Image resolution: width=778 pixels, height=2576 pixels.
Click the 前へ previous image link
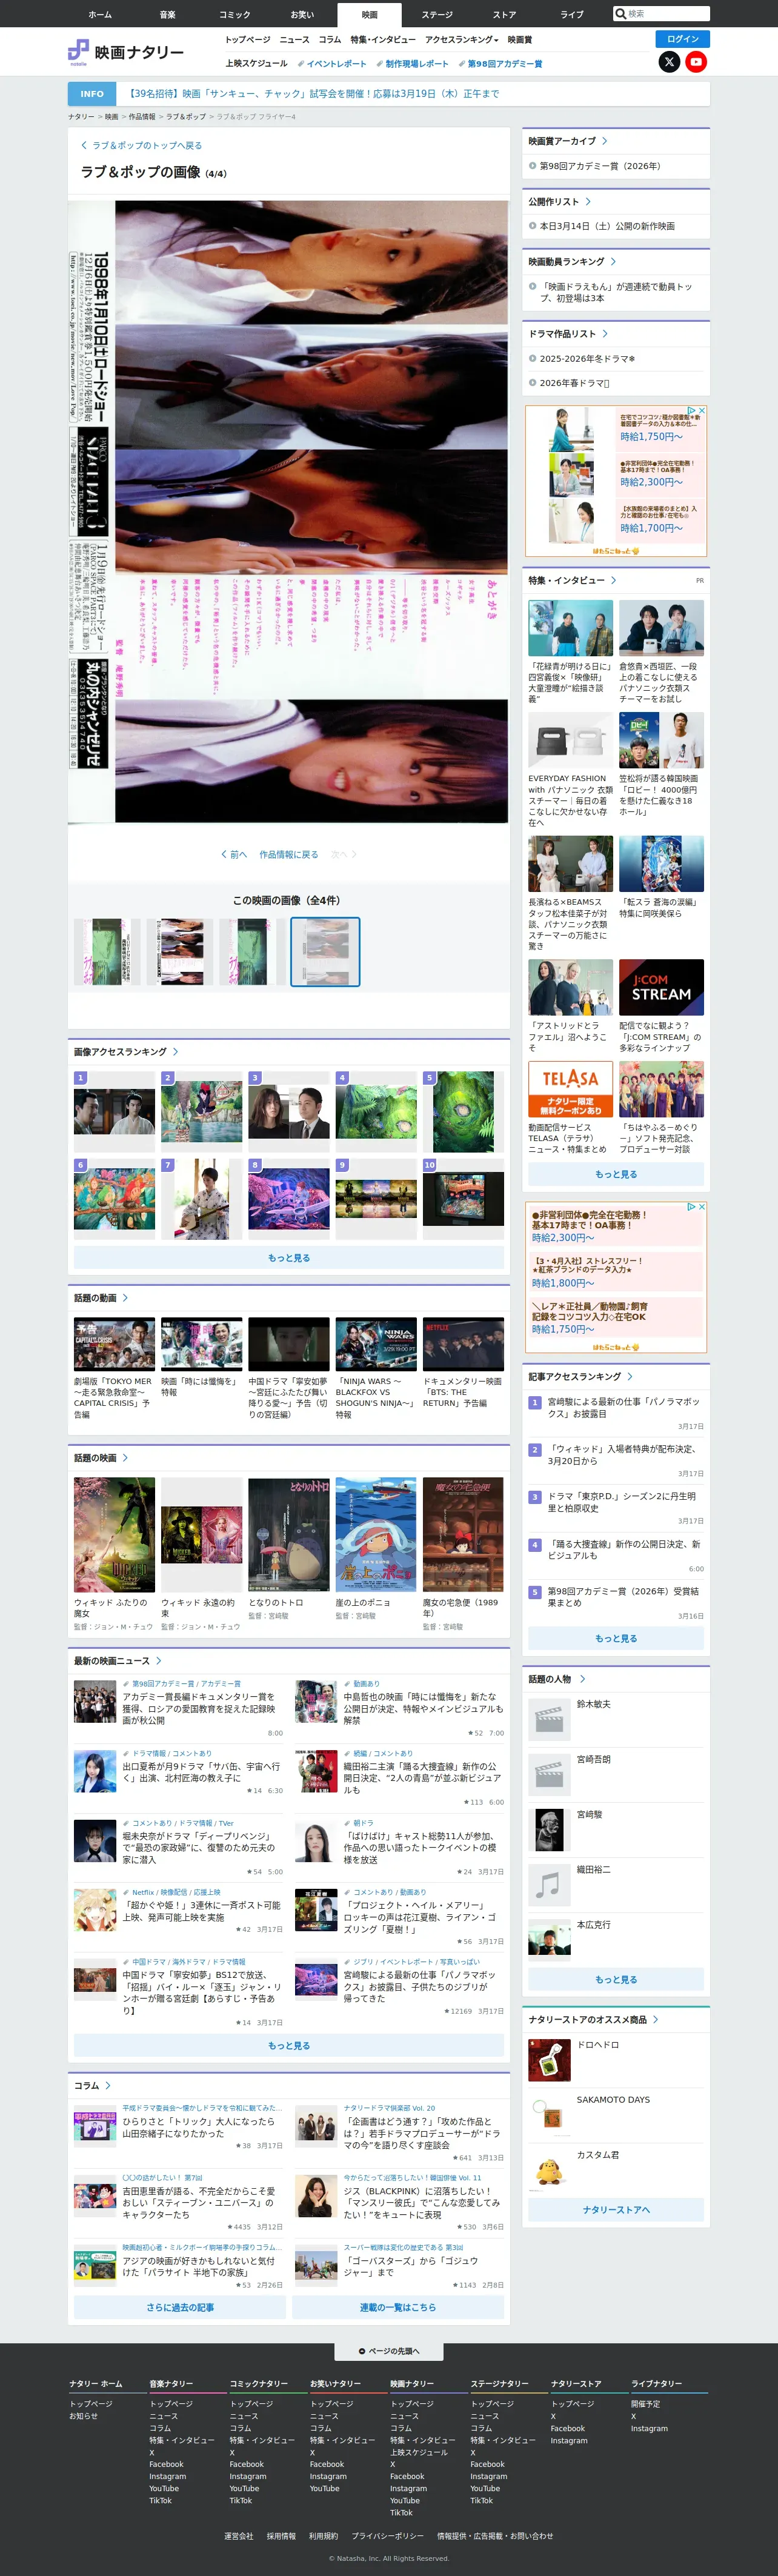click(x=234, y=855)
